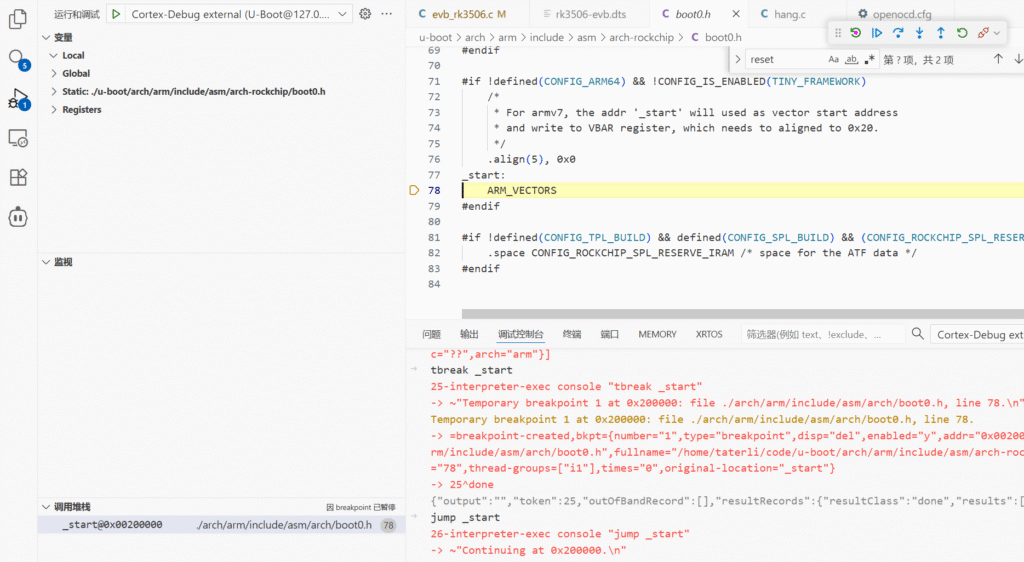The height and width of the screenshot is (562, 1024).
Task: Switch to the hang.c editor tab
Action: pyautogui.click(x=789, y=14)
